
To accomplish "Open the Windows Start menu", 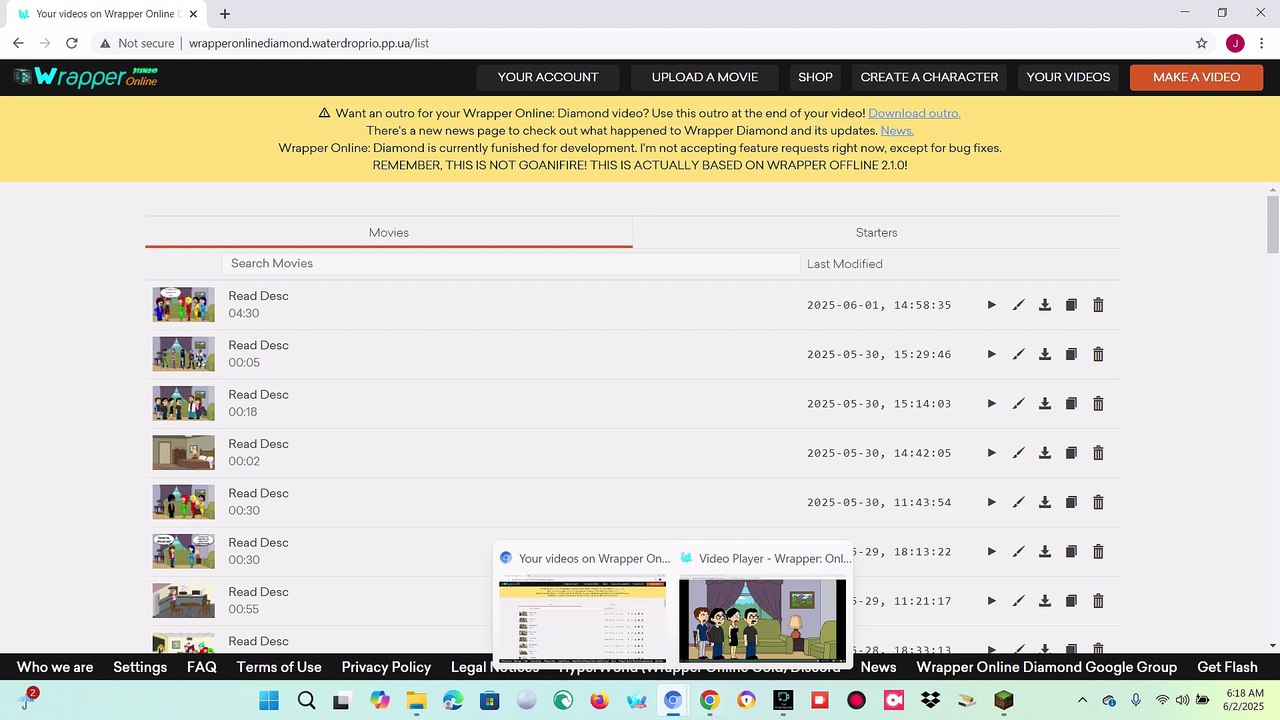I will click(x=269, y=700).
